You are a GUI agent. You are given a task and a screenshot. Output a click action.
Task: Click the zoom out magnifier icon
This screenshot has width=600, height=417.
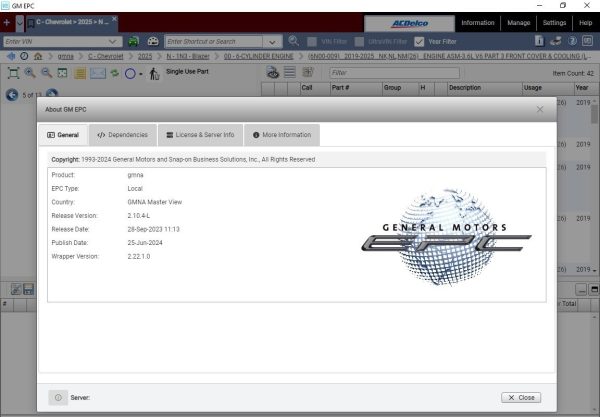(47, 73)
